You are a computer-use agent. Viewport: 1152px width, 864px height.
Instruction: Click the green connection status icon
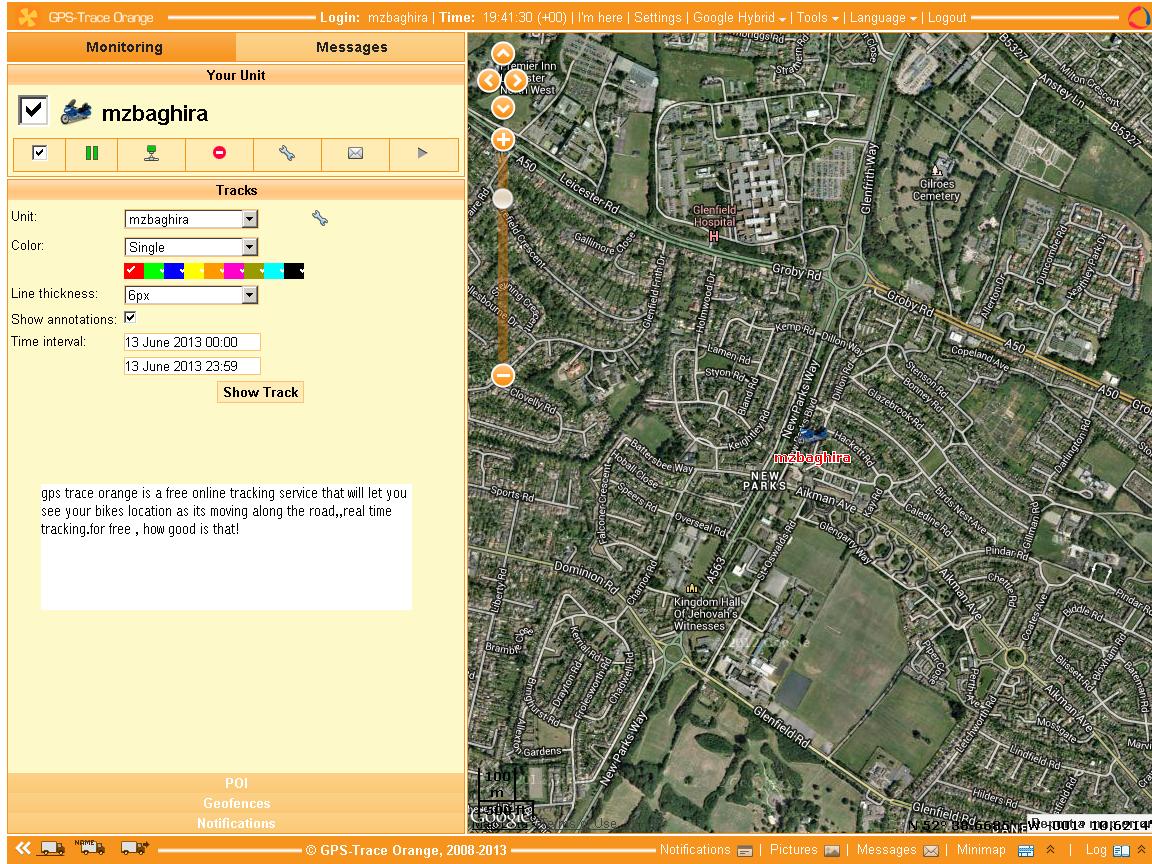(x=151, y=153)
